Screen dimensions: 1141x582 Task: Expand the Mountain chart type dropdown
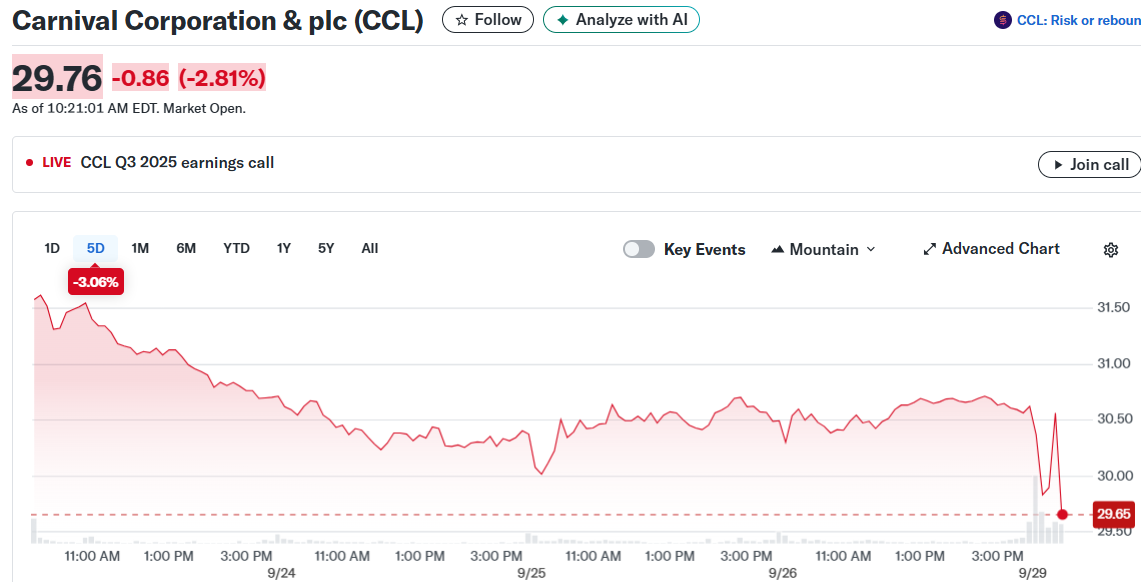[870, 250]
